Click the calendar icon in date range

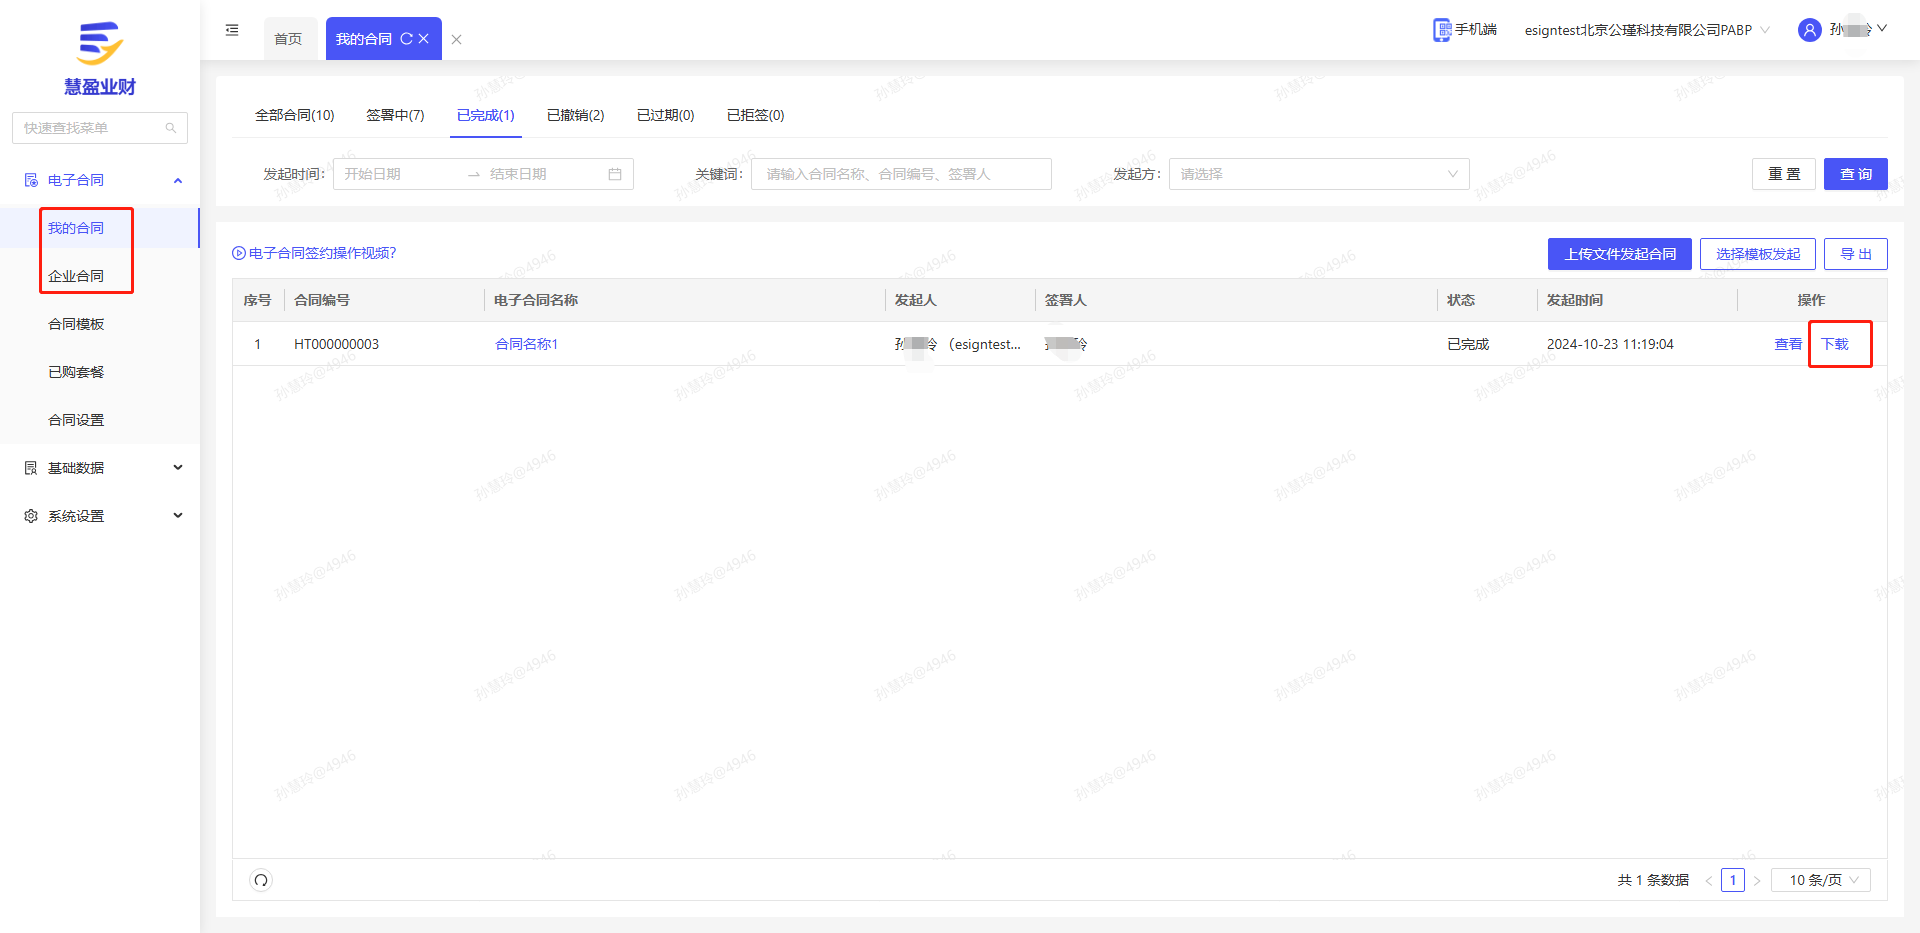coord(615,174)
